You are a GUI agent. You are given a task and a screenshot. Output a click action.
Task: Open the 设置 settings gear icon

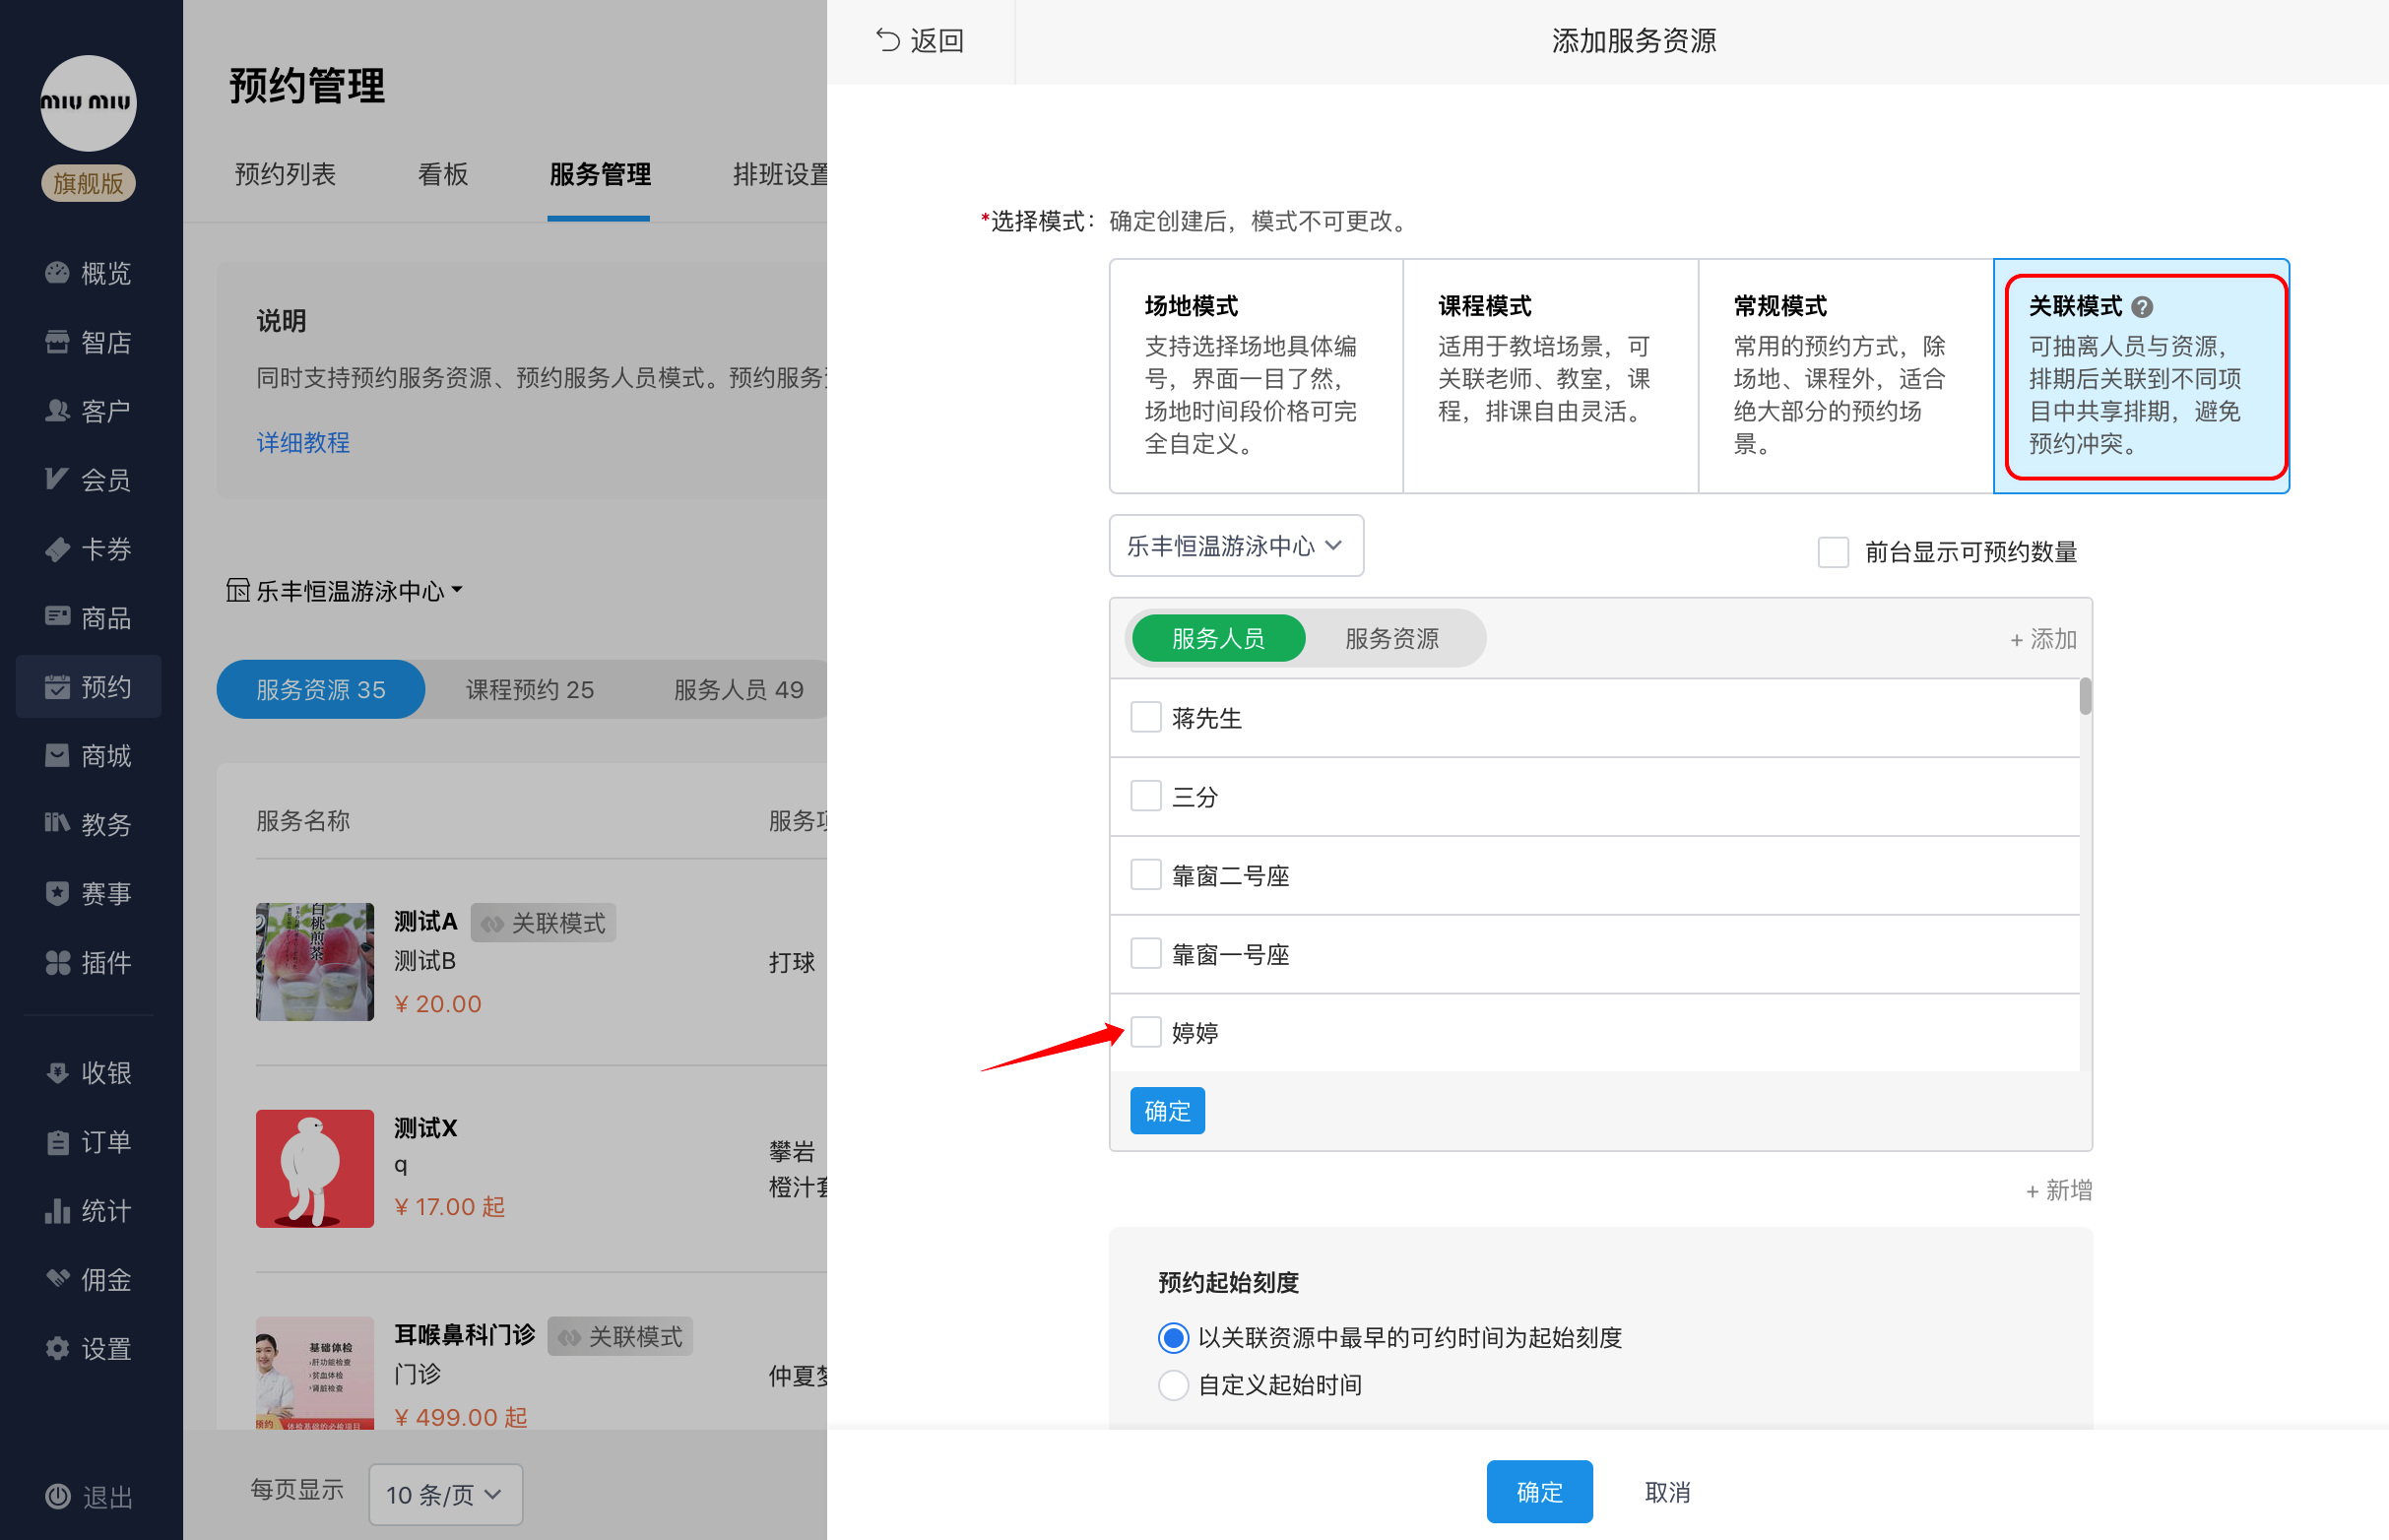coord(57,1348)
